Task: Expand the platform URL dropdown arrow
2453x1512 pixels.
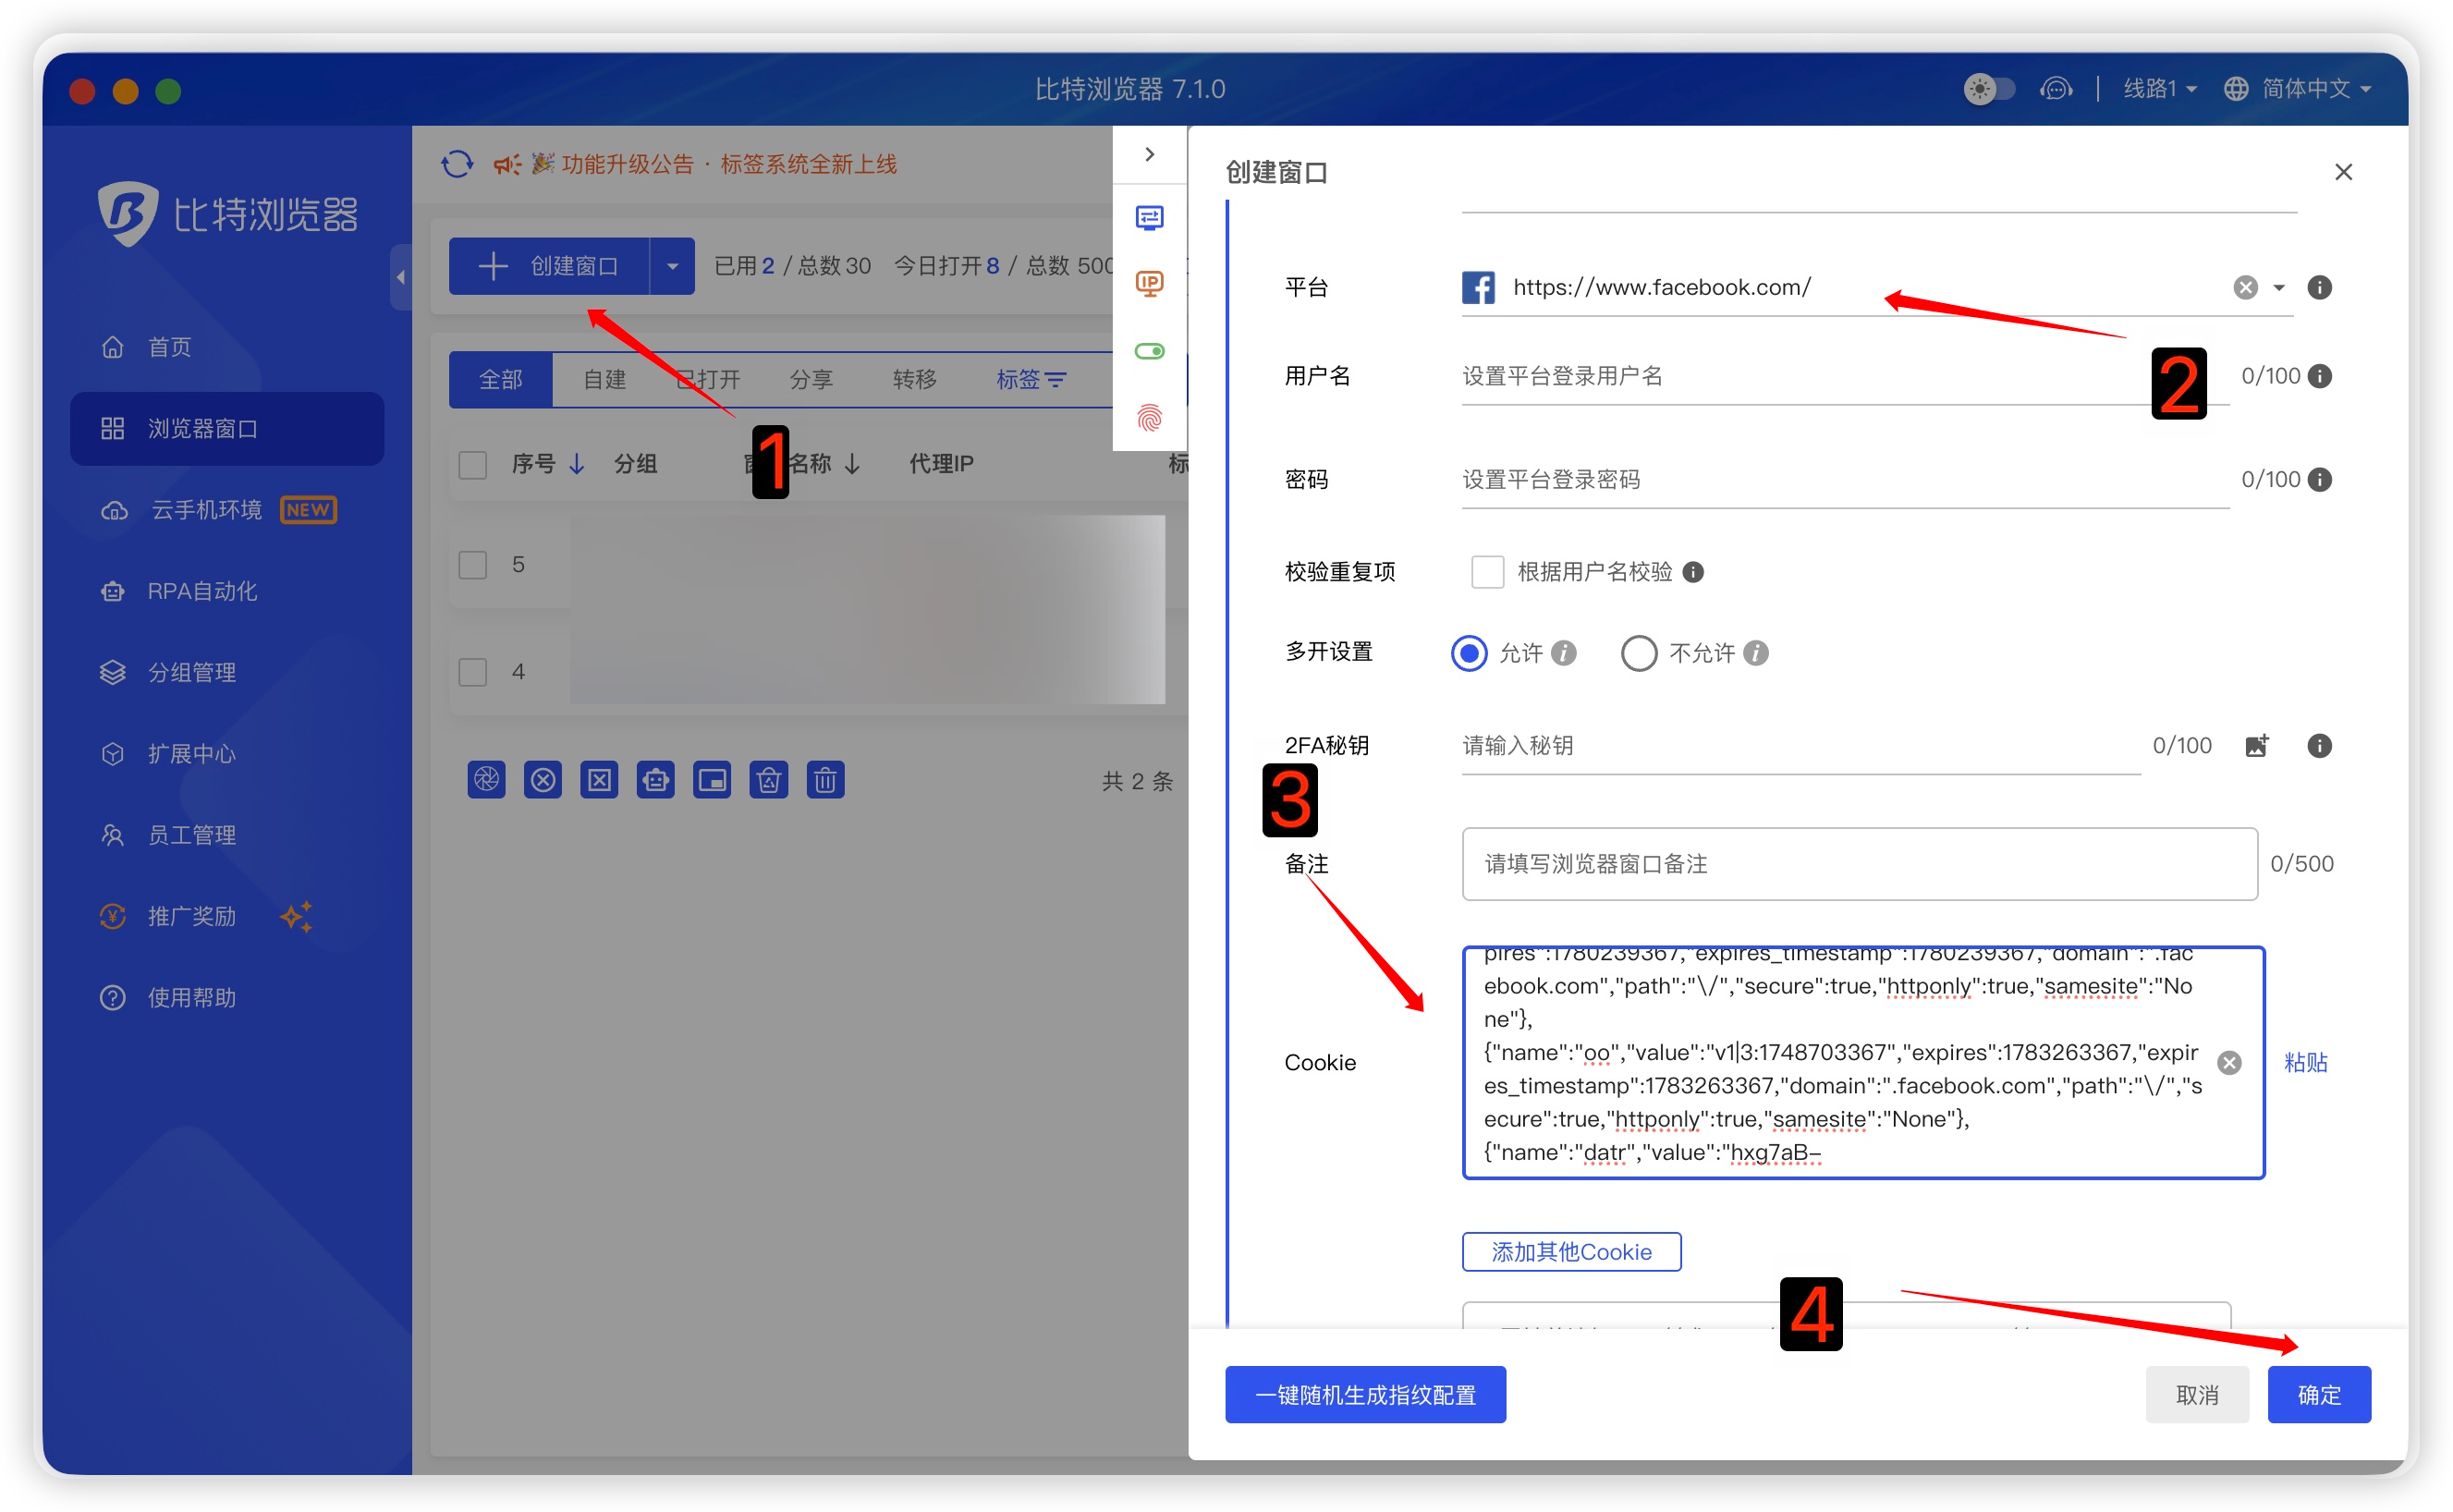Action: 2278,288
